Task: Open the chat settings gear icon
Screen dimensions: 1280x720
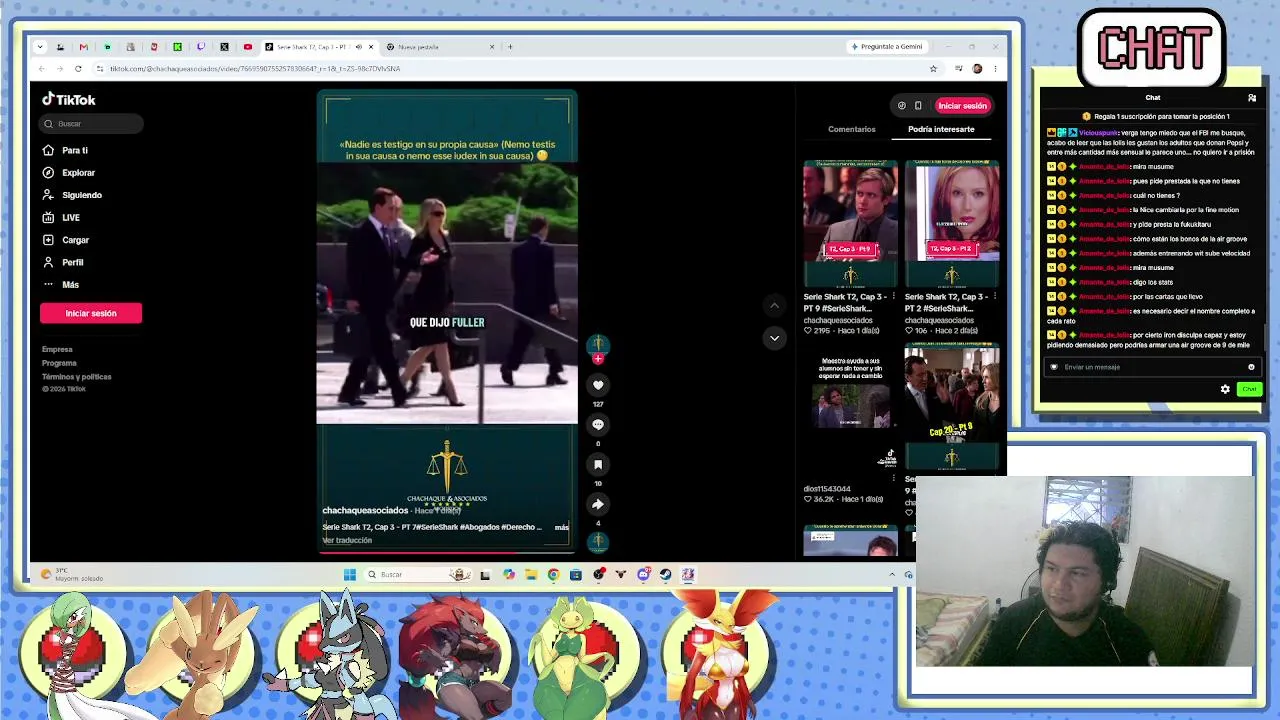Action: tap(1225, 389)
